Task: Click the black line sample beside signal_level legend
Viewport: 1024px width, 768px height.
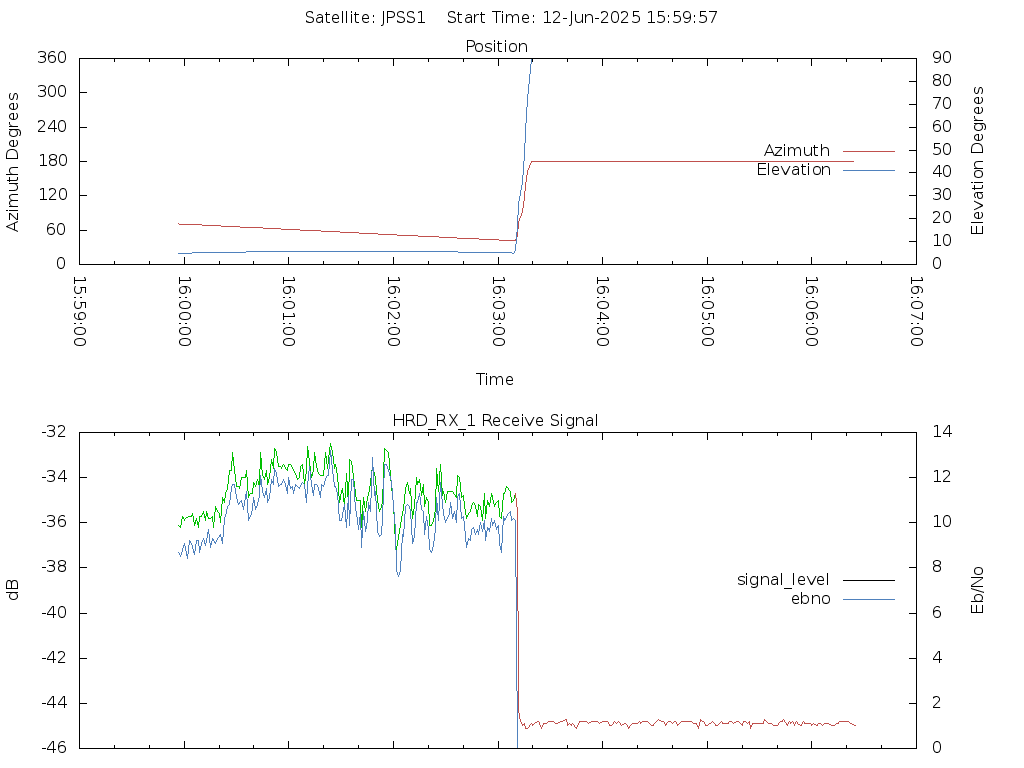Action: tap(869, 580)
